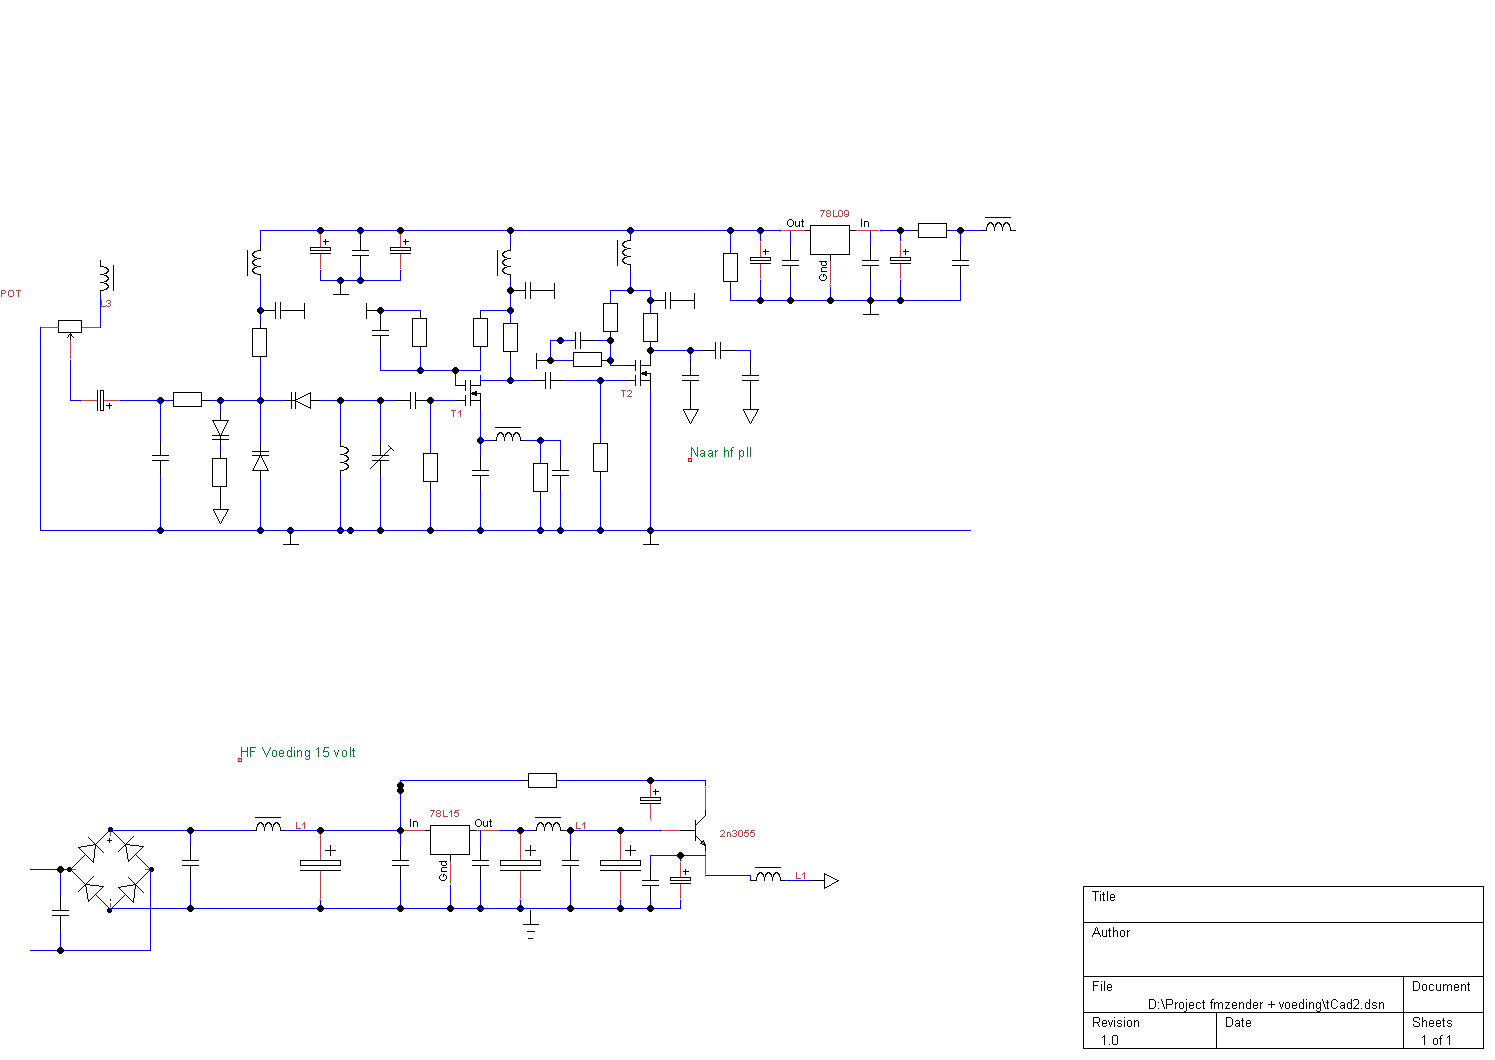Click the 78L09 voltage regulator block
The width and height of the screenshot is (1495, 1060).
(x=829, y=240)
